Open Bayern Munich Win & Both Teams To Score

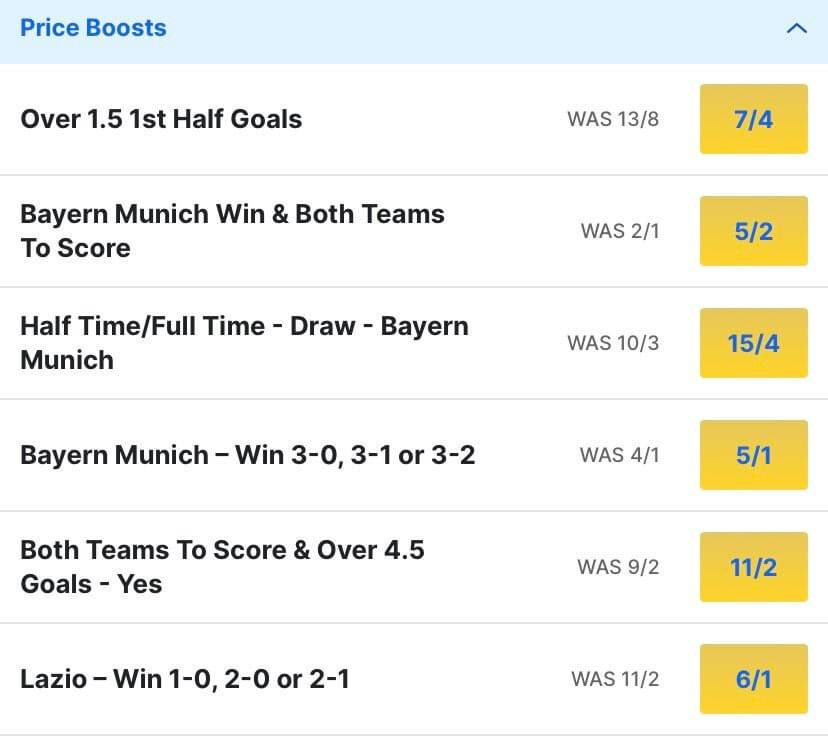tap(232, 231)
